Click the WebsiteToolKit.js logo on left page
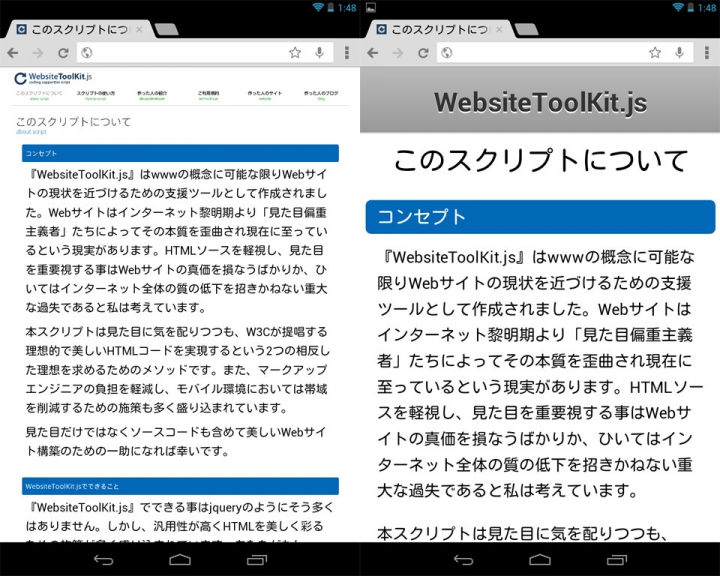720x576 pixels. coord(53,78)
